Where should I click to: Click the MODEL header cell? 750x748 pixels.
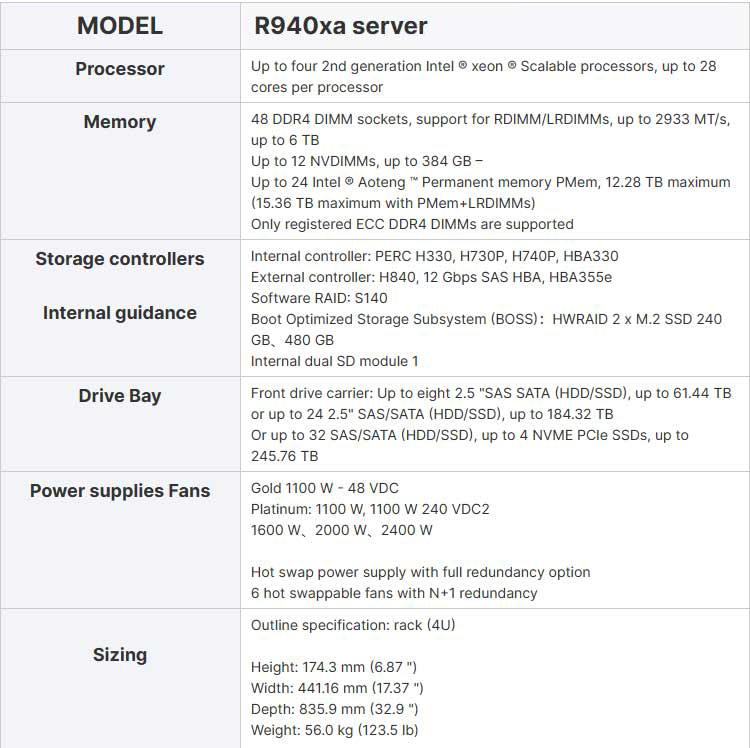pos(120,25)
